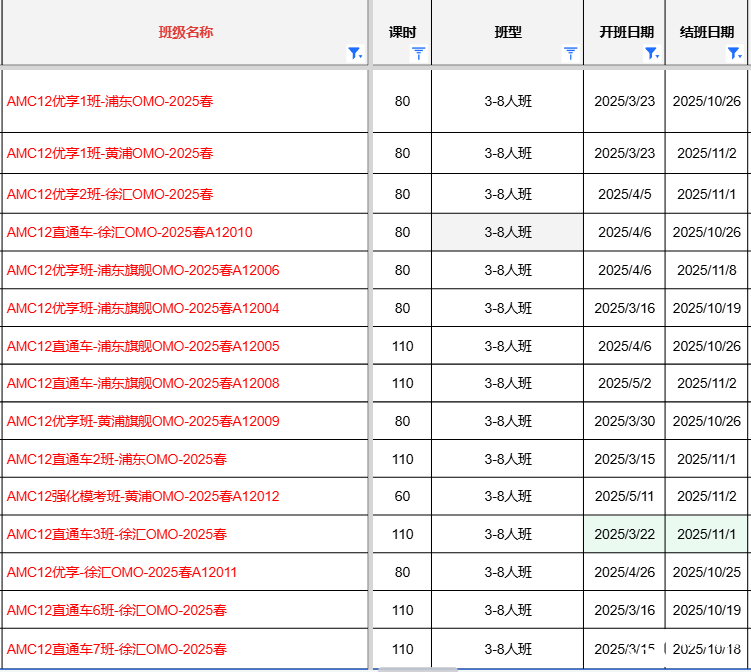Click AMC12优享-徐汇OMO-2025春A12011 cell

(185, 572)
